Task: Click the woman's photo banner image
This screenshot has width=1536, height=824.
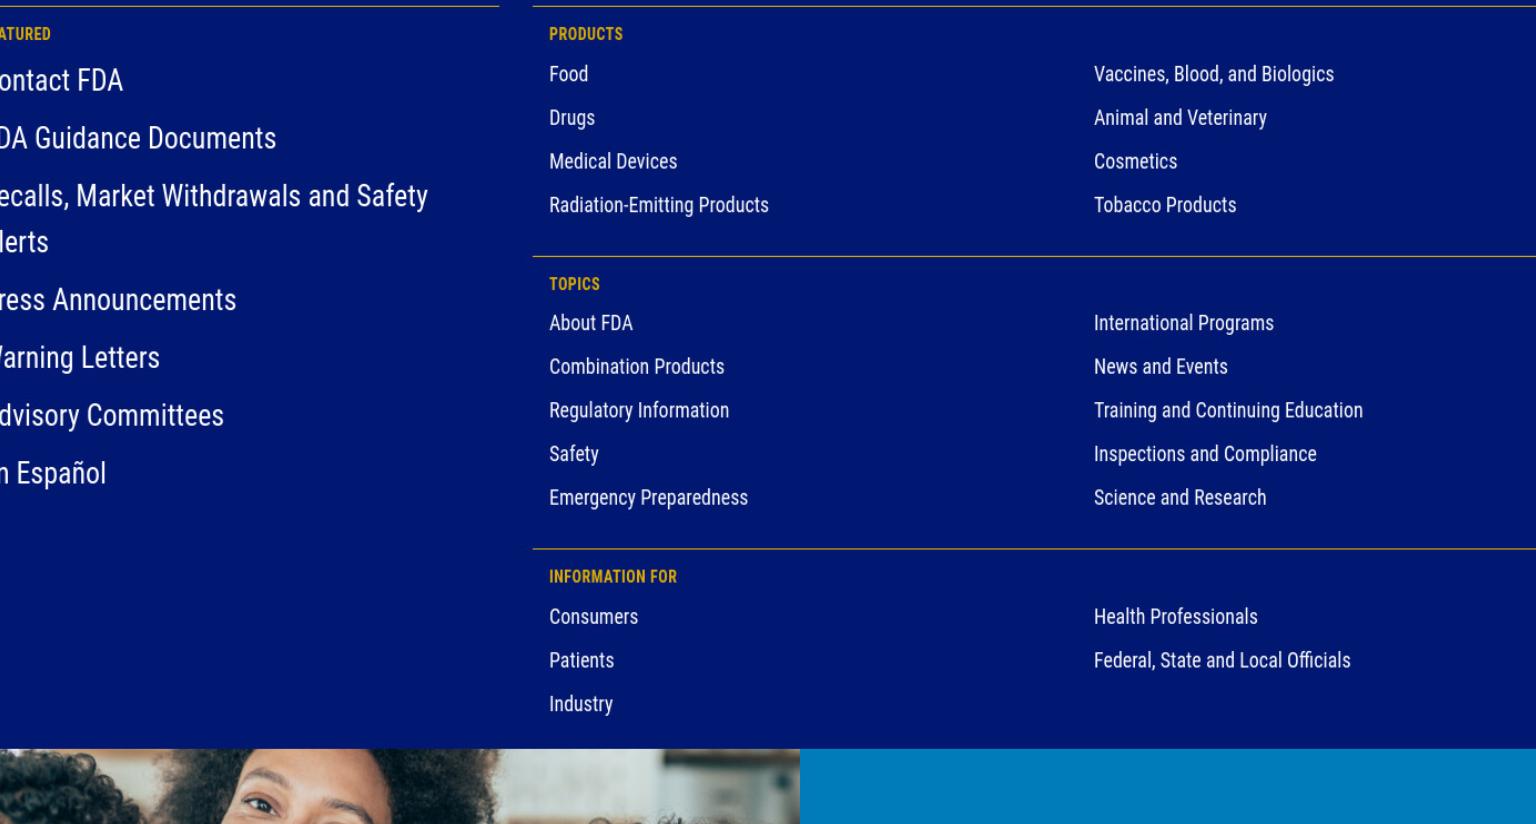Action: pos(400,786)
